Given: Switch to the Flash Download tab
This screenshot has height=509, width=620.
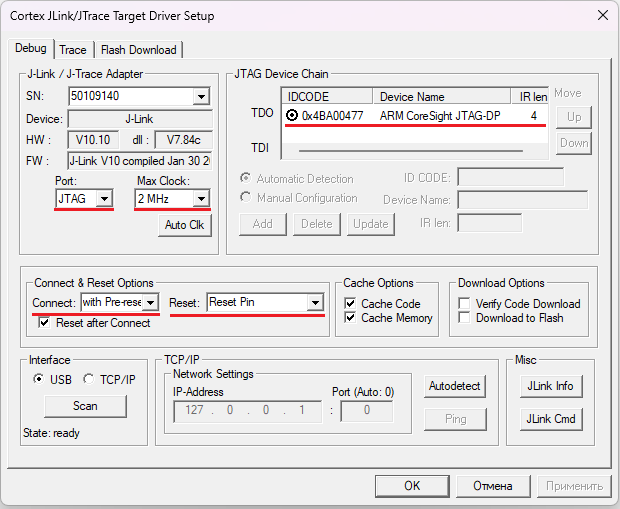Looking at the screenshot, I should click(x=138, y=50).
